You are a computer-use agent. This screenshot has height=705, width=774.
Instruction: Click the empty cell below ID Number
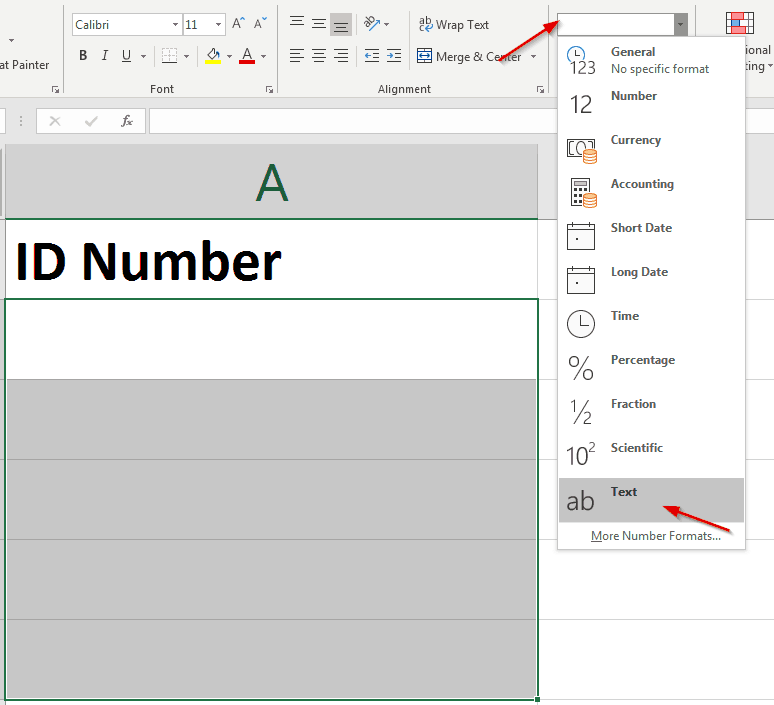pyautogui.click(x=271, y=339)
